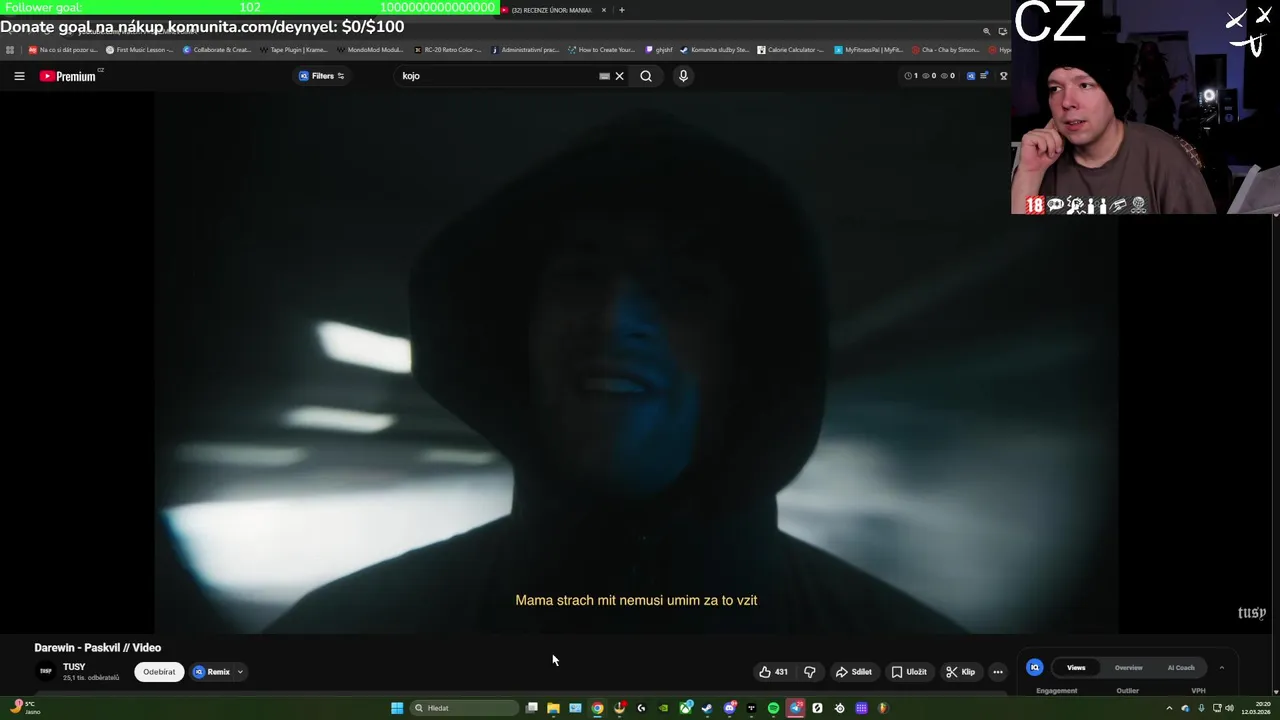
Task: Open File Explorer from the taskbar
Action: [x=553, y=708]
